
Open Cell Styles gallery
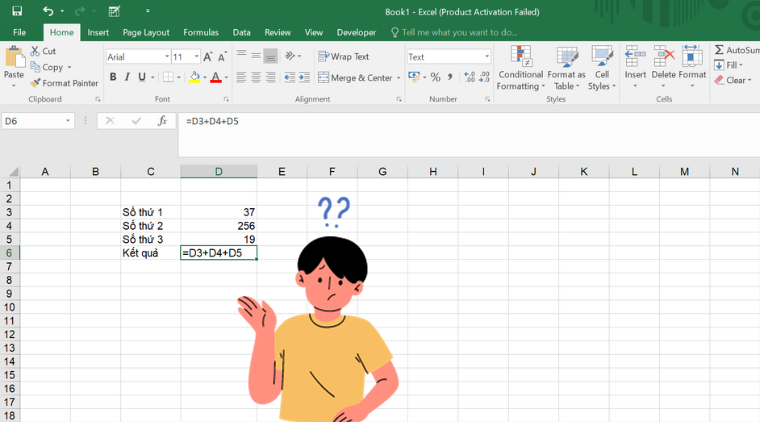[x=602, y=68]
